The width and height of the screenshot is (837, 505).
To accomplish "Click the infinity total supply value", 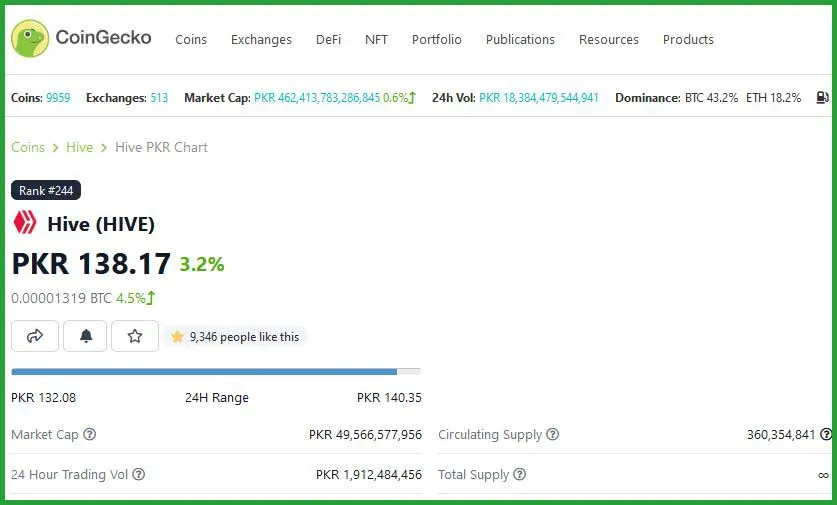I will tap(823, 475).
